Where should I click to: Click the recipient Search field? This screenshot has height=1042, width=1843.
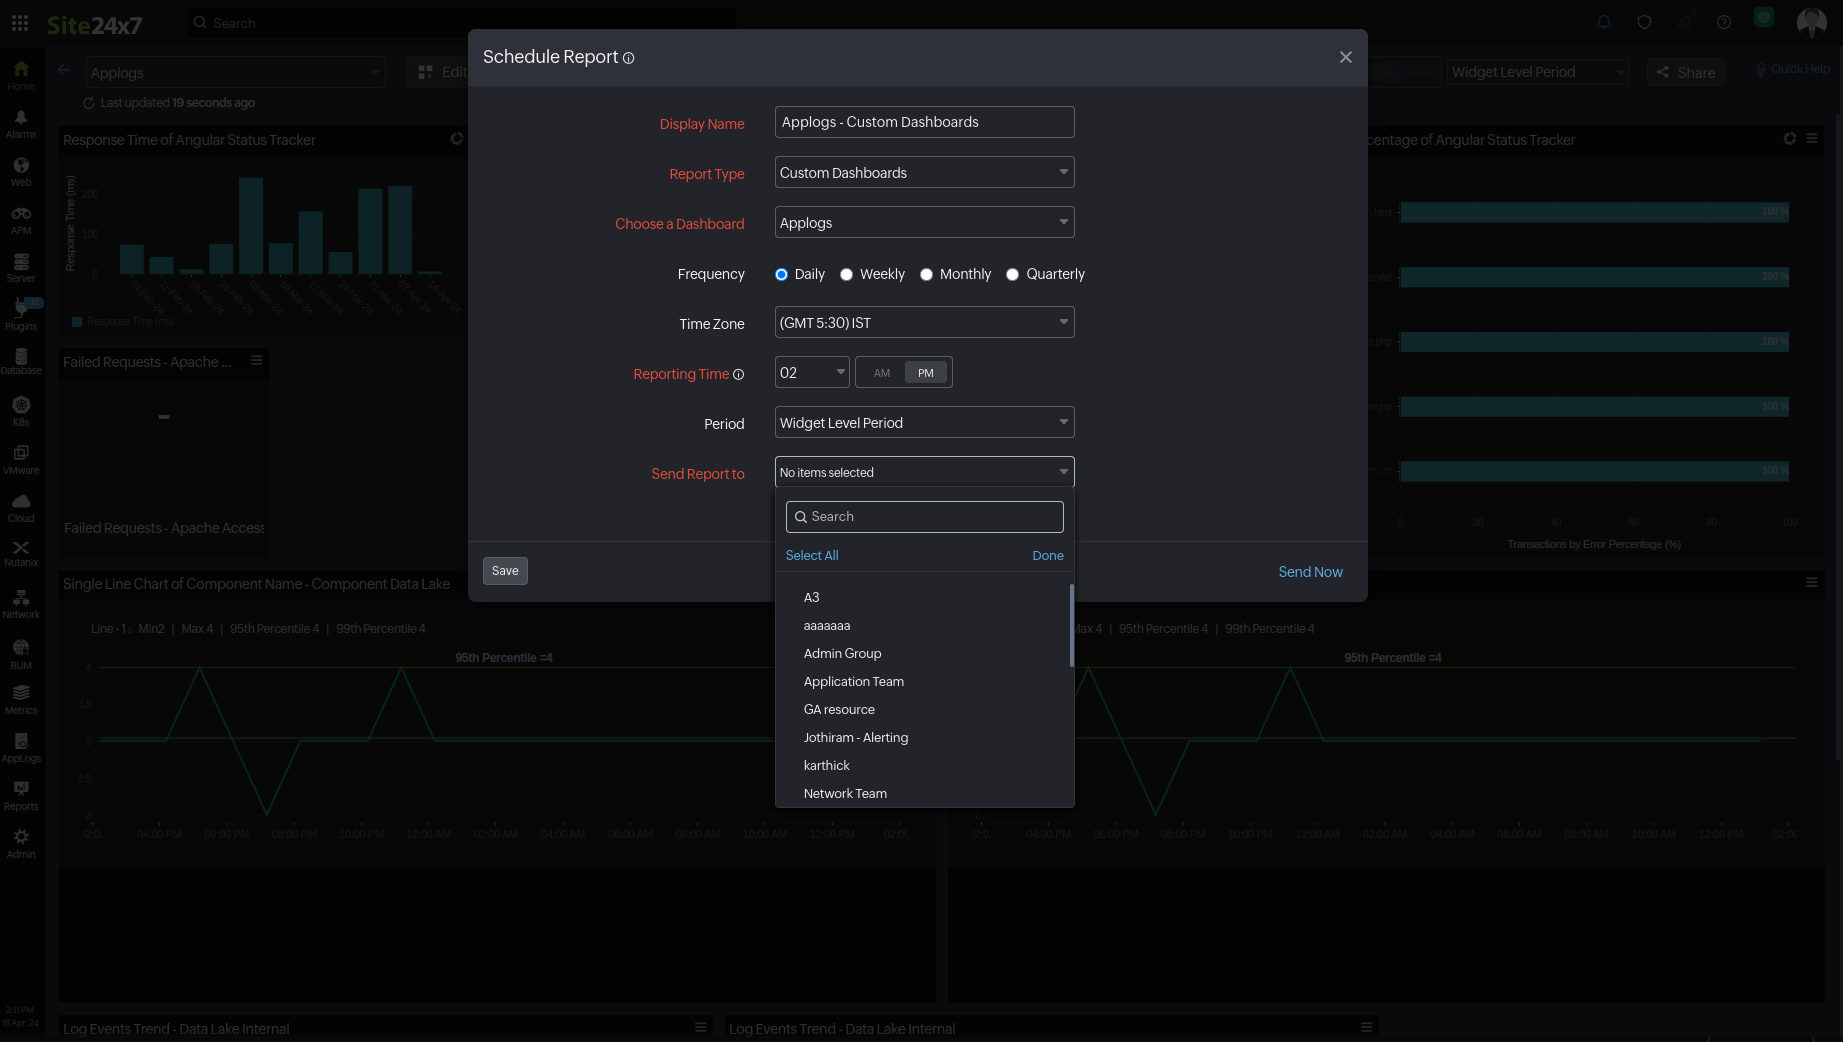(x=925, y=517)
